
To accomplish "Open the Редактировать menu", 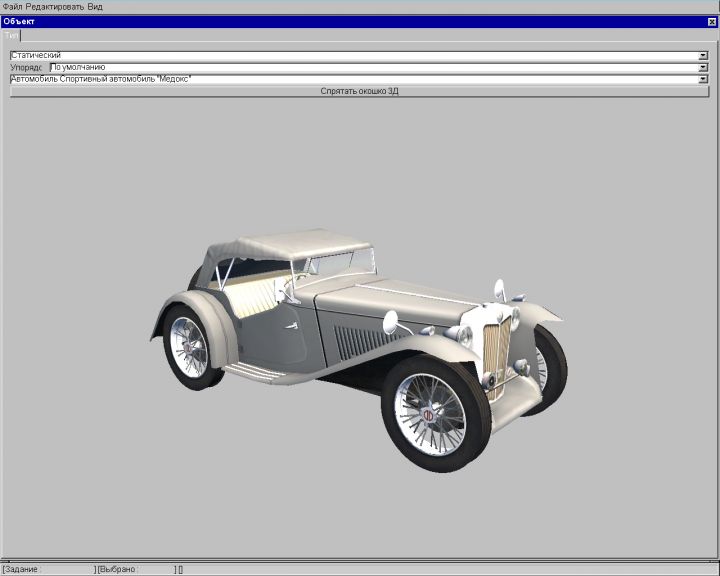I will tap(55, 6).
